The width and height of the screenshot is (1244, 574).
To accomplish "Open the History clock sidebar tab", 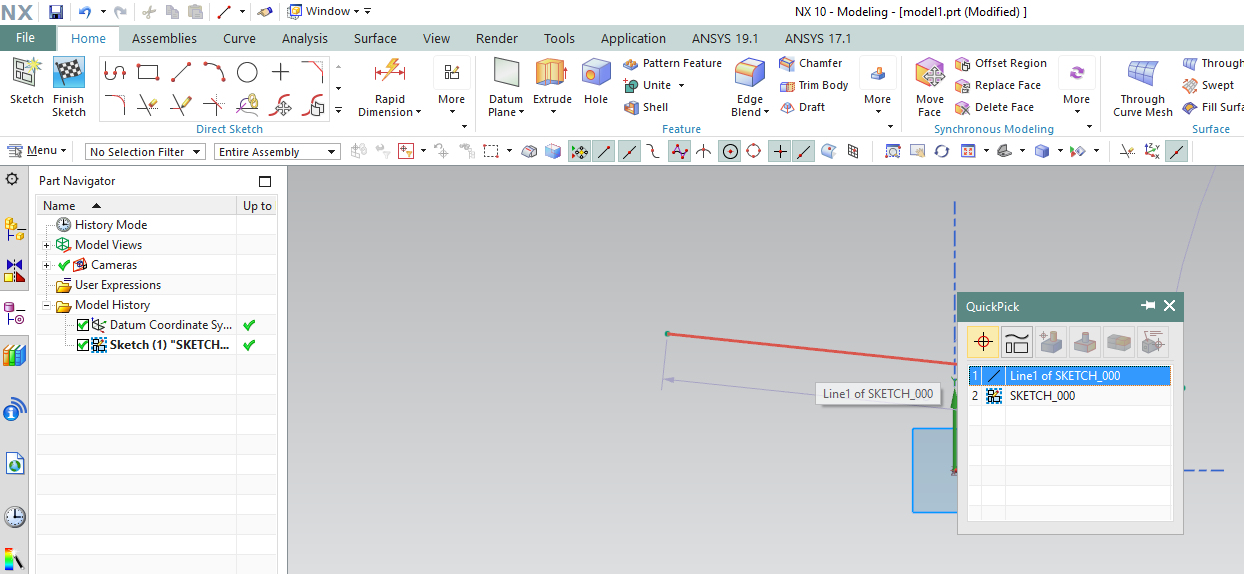I will click(15, 517).
